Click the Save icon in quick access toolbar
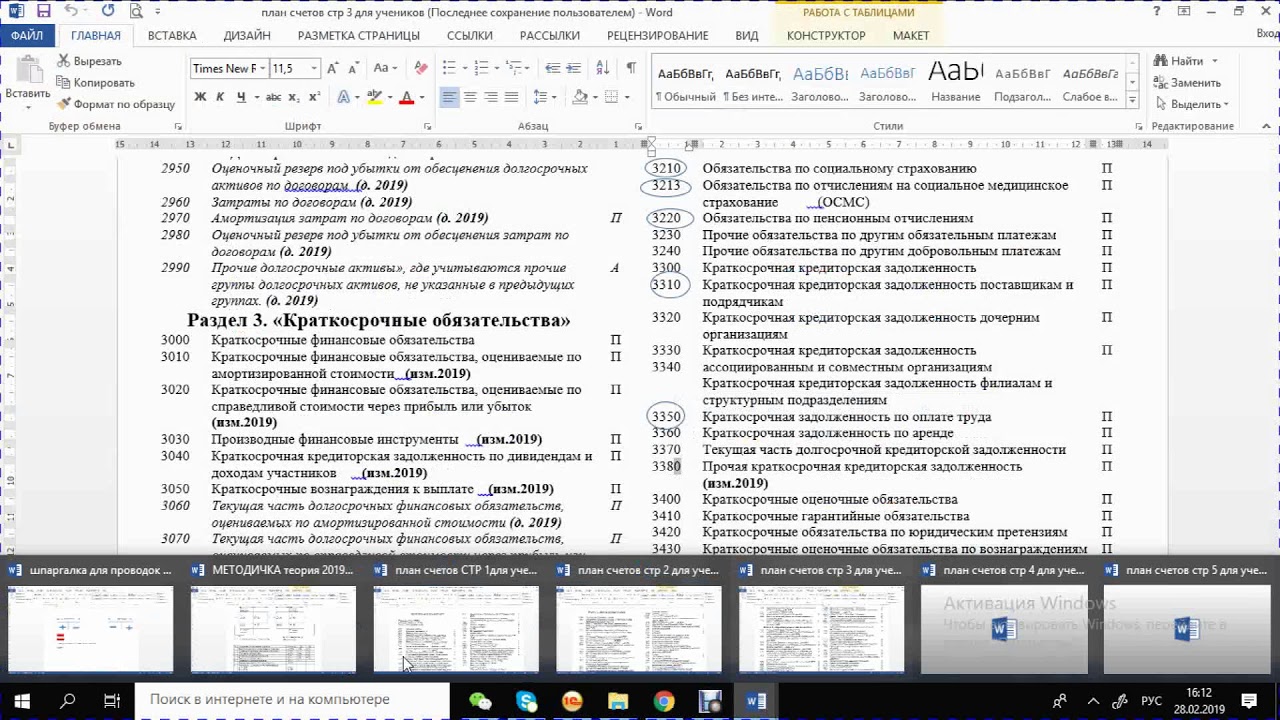 pyautogui.click(x=43, y=12)
